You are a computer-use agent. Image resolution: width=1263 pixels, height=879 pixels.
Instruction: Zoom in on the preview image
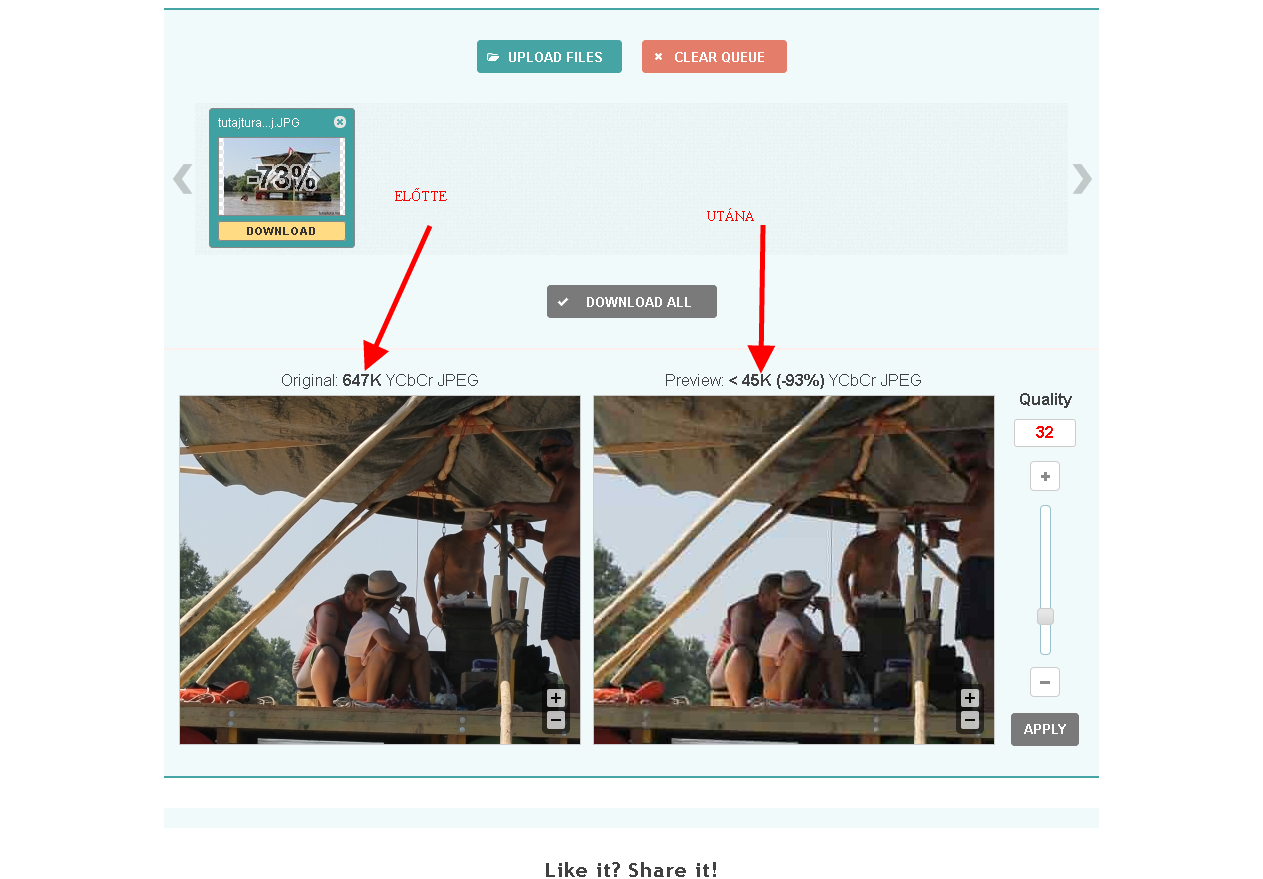pyautogui.click(x=970, y=698)
